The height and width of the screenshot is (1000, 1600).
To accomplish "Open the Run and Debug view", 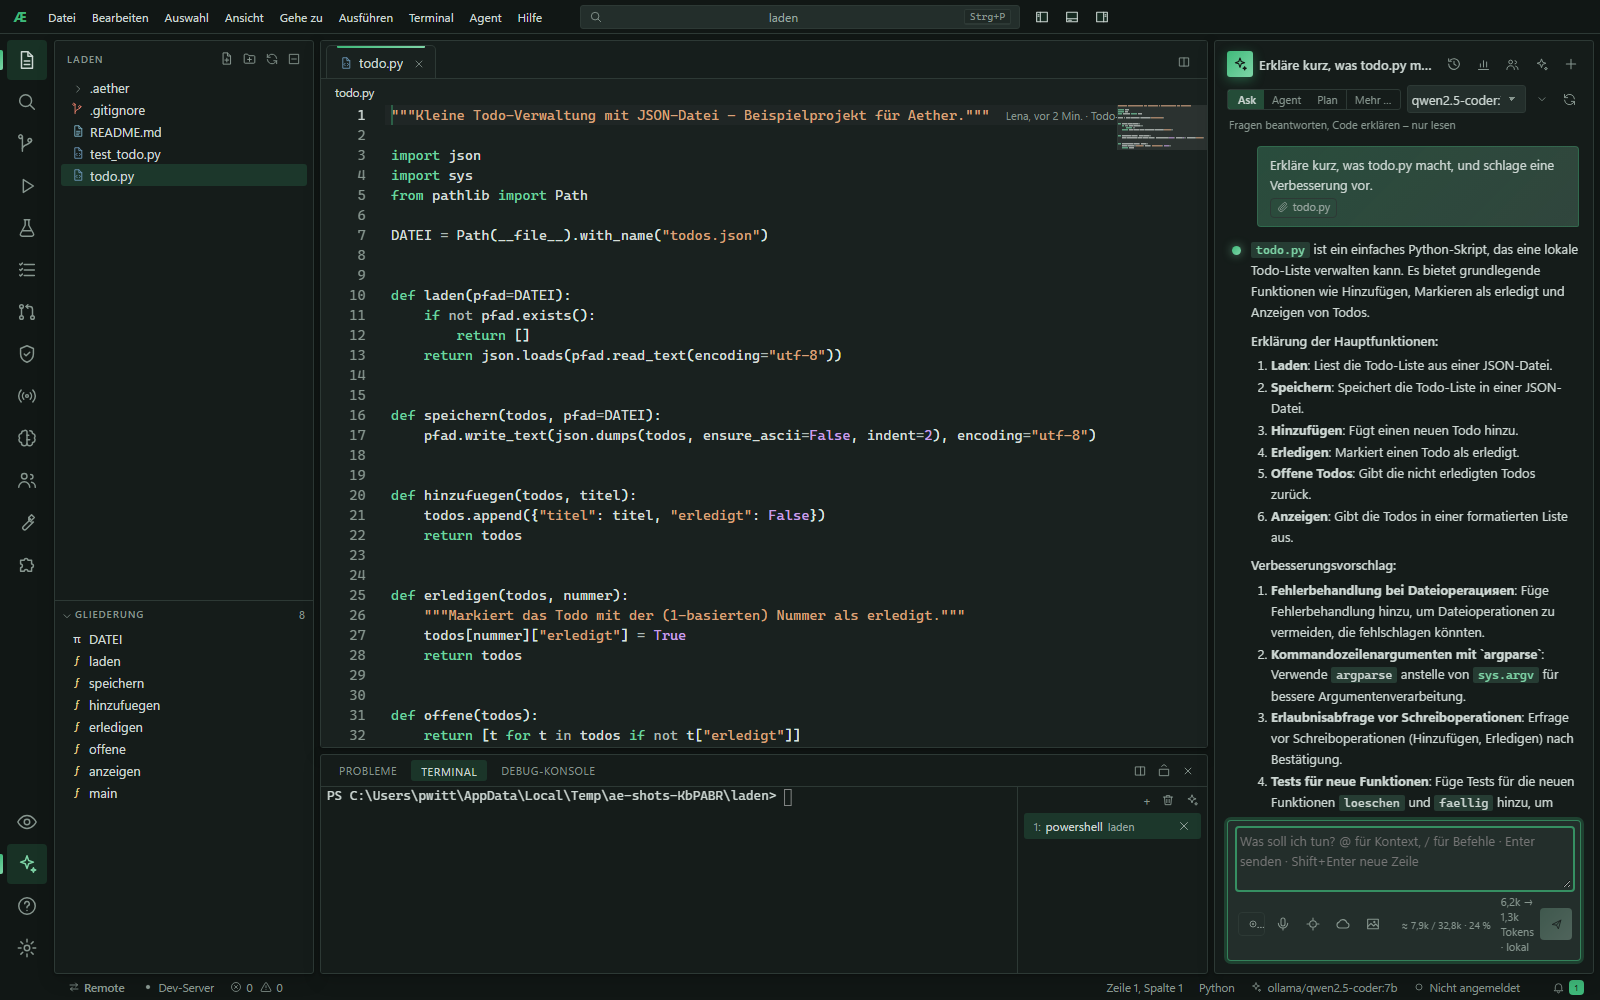I will pyautogui.click(x=27, y=186).
